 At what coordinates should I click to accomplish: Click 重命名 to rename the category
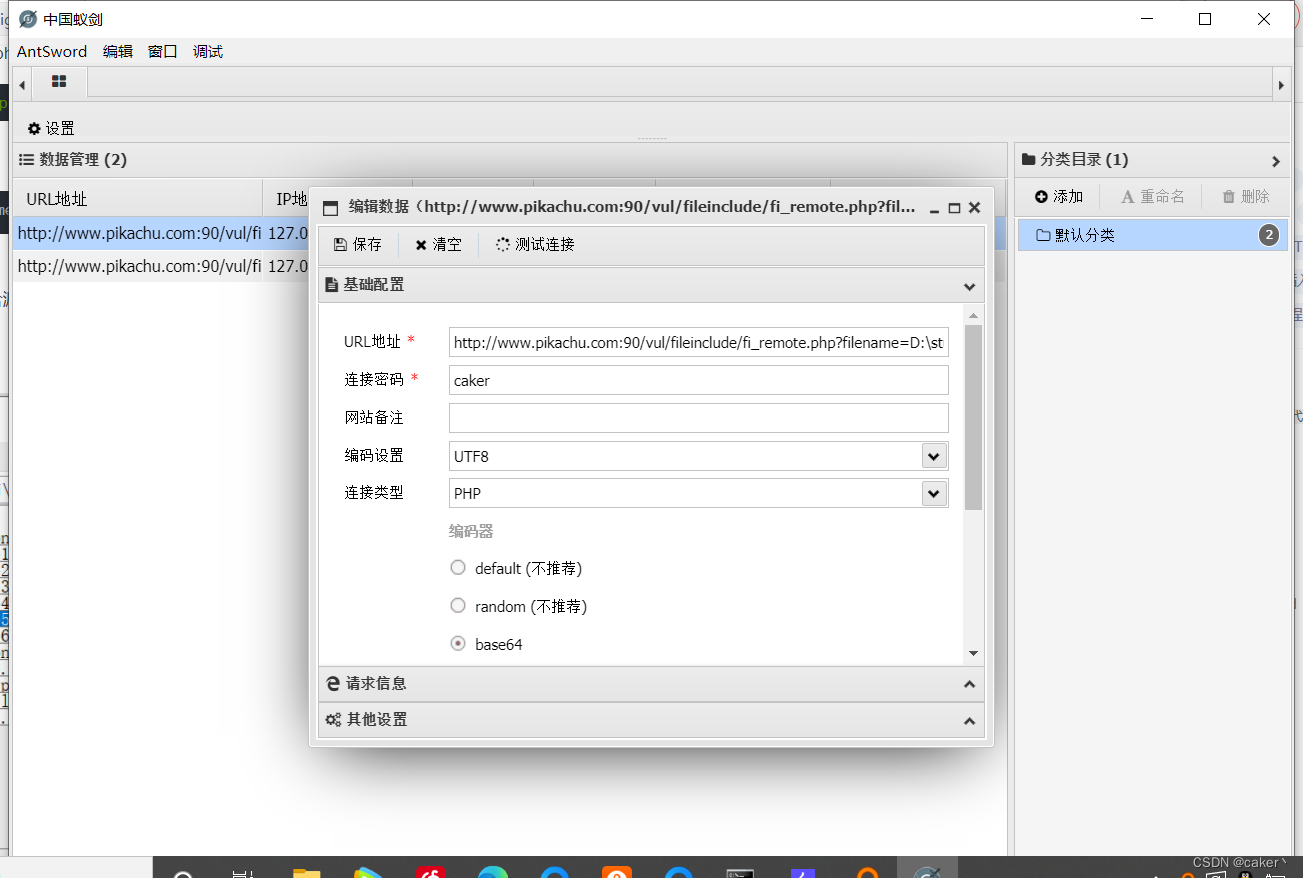click(1153, 196)
